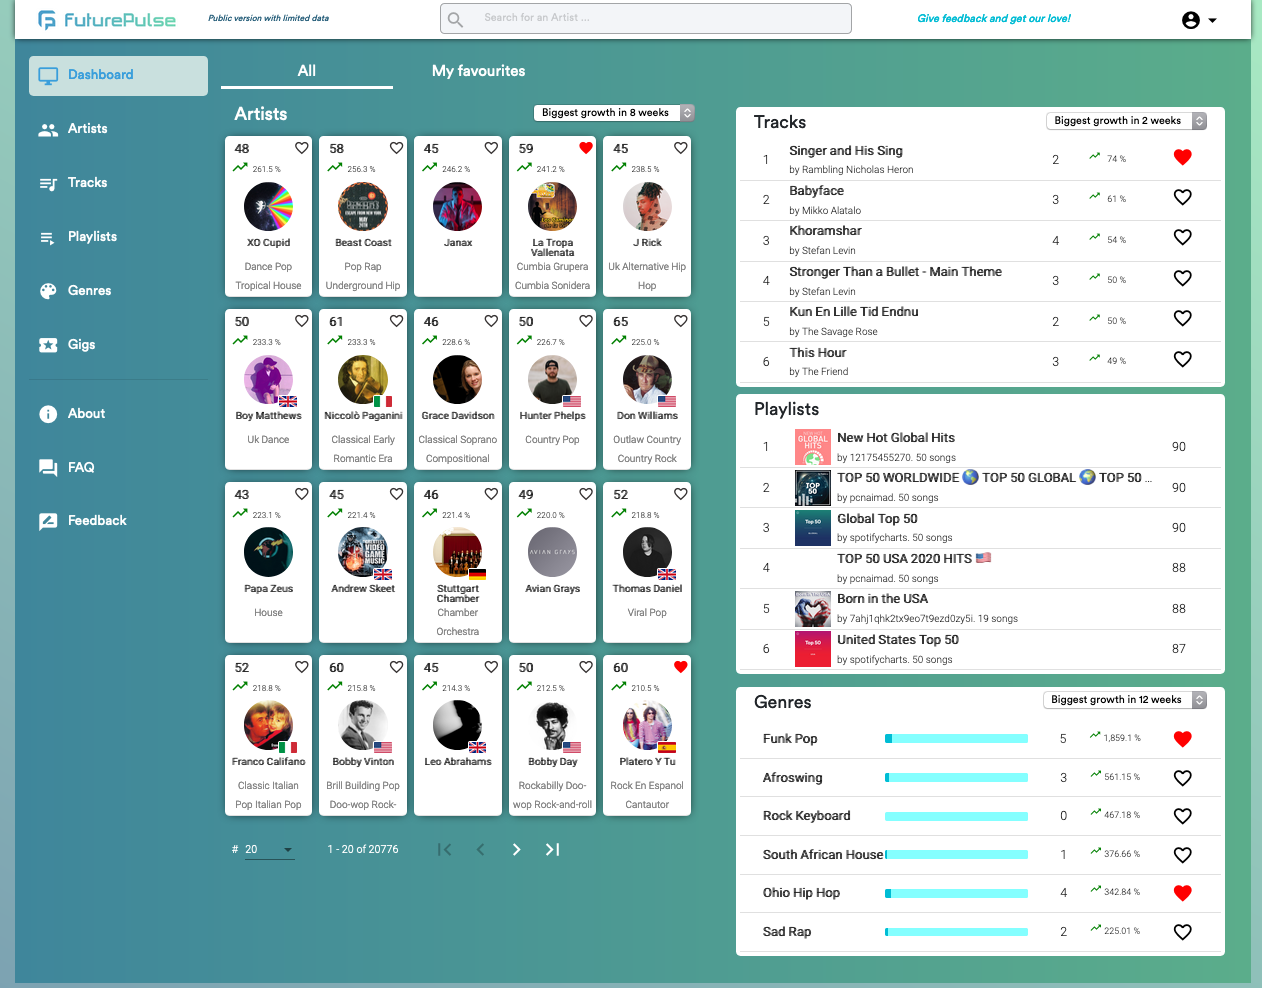Toggle the heart for Afroswing genre
Image resolution: width=1262 pixels, height=988 pixels.
pos(1182,778)
